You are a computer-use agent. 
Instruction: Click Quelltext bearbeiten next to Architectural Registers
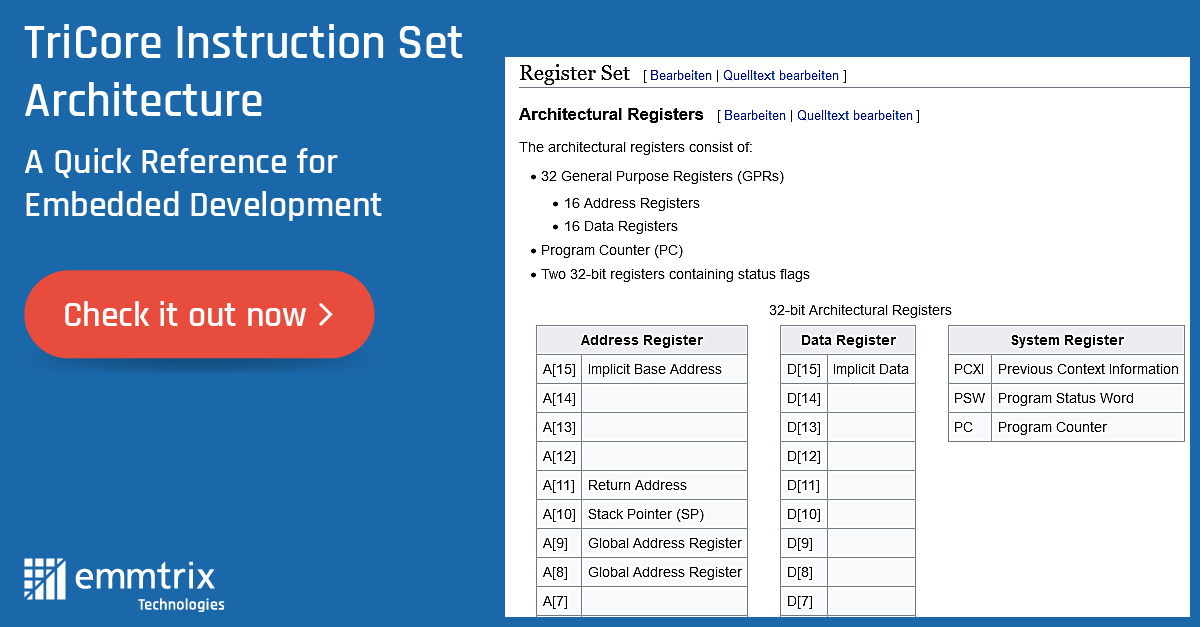pyautogui.click(x=855, y=115)
